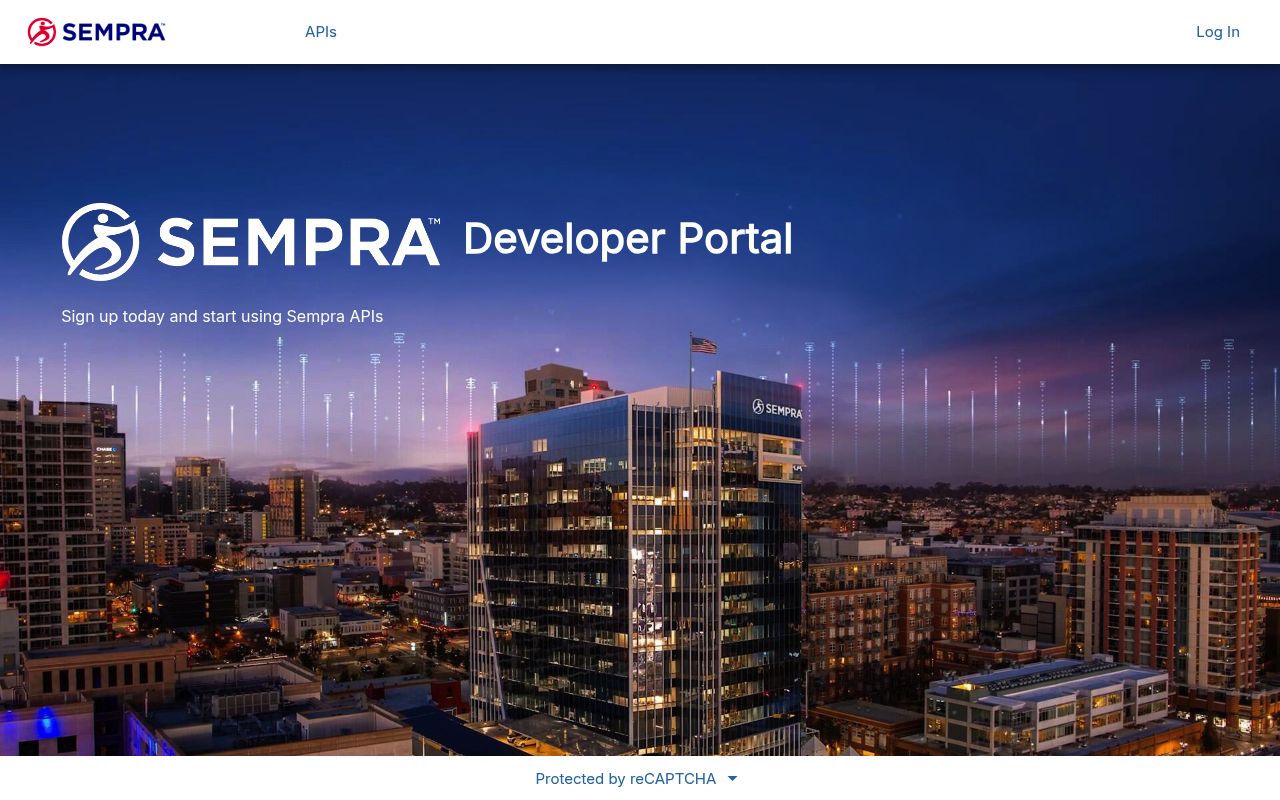Click 'Sign up today and start using Sempra APIs'
1280x800 pixels.
tap(222, 316)
